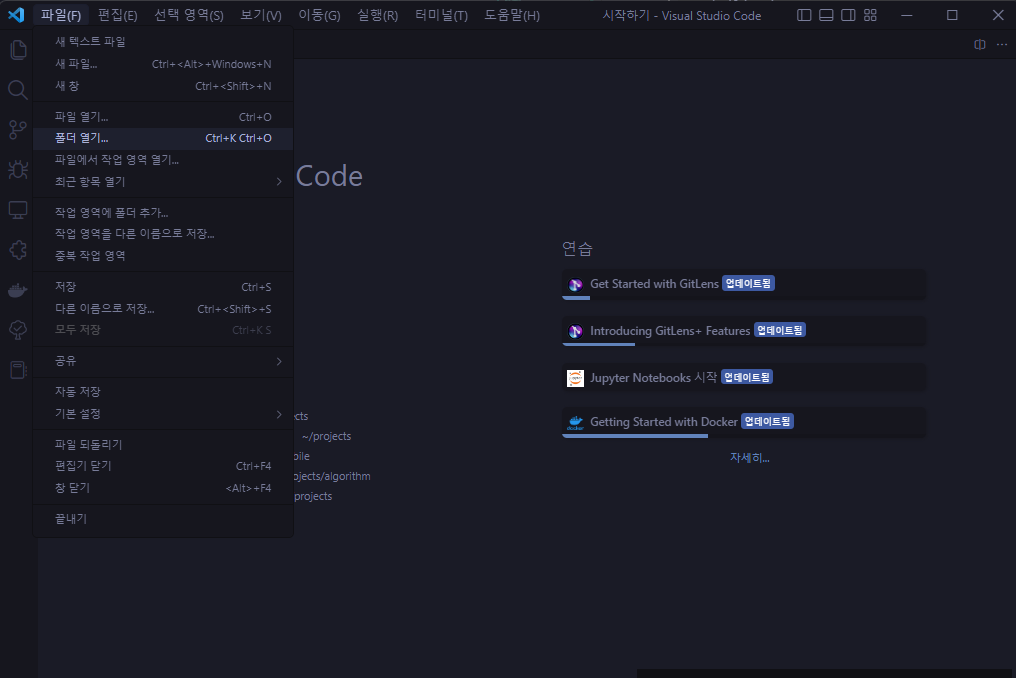
Task: Open the 도움말(H) menu
Action: (x=512, y=15)
